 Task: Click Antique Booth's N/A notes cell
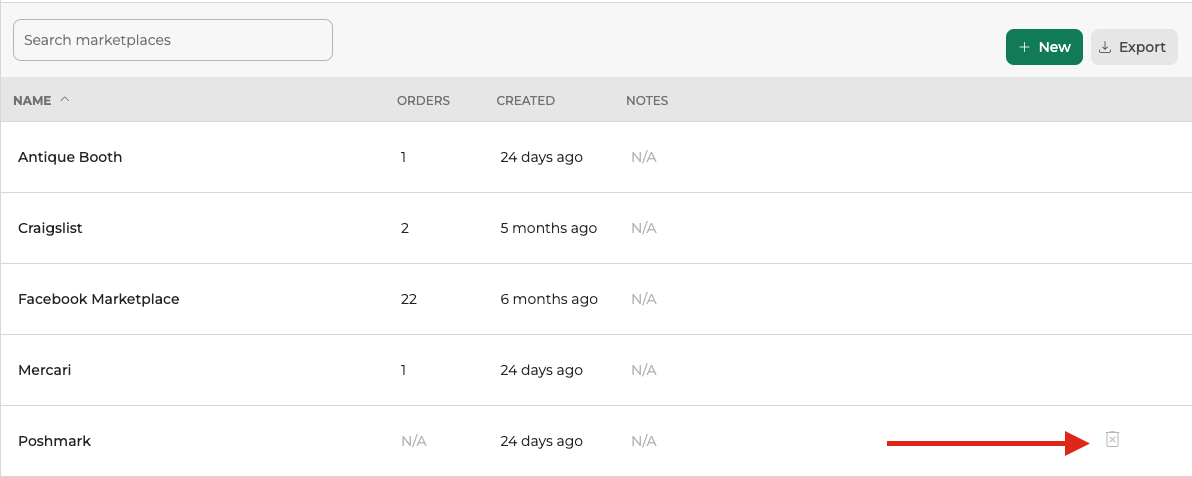click(643, 157)
